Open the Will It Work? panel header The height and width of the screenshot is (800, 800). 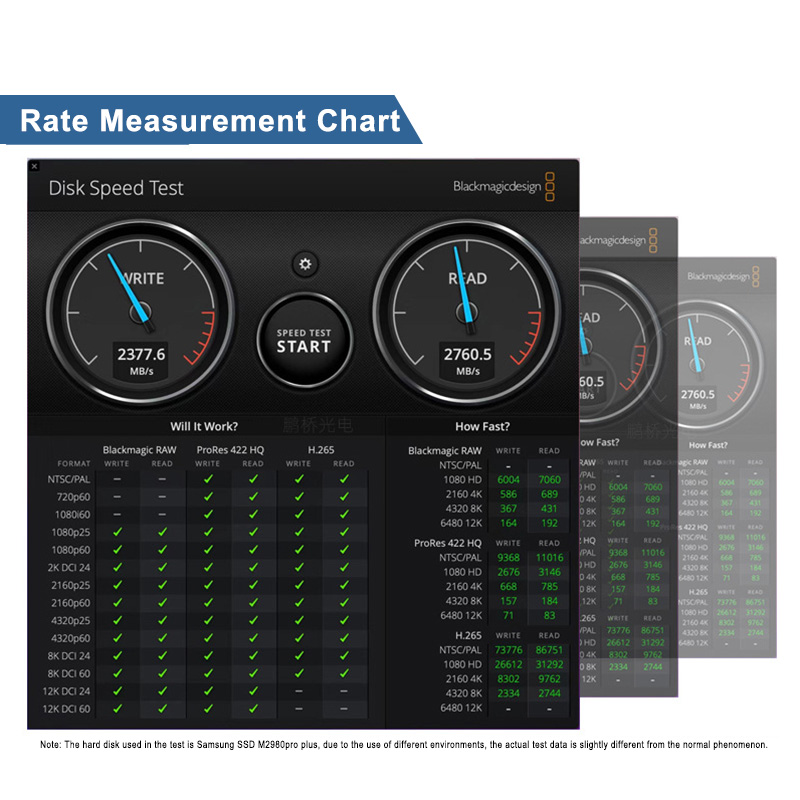[x=204, y=427]
